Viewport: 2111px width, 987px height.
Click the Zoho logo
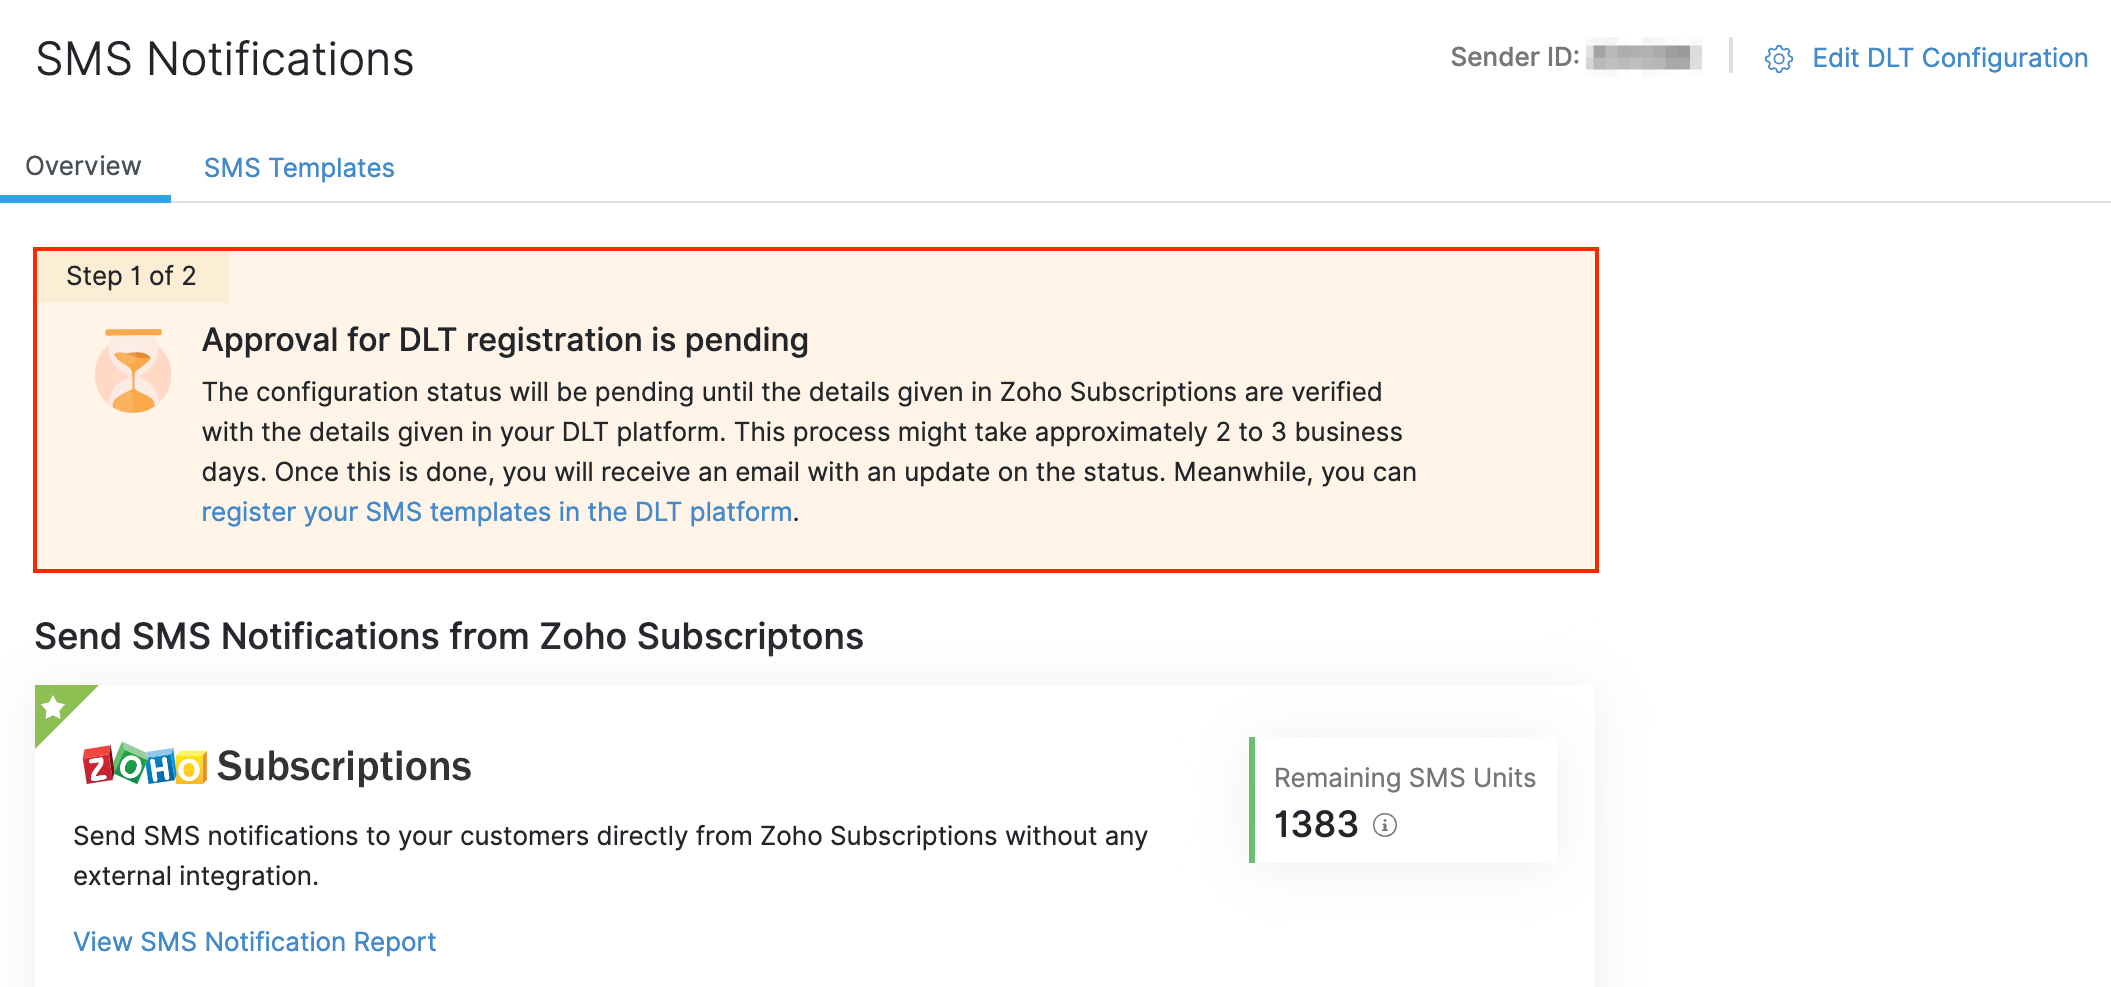[x=145, y=767]
